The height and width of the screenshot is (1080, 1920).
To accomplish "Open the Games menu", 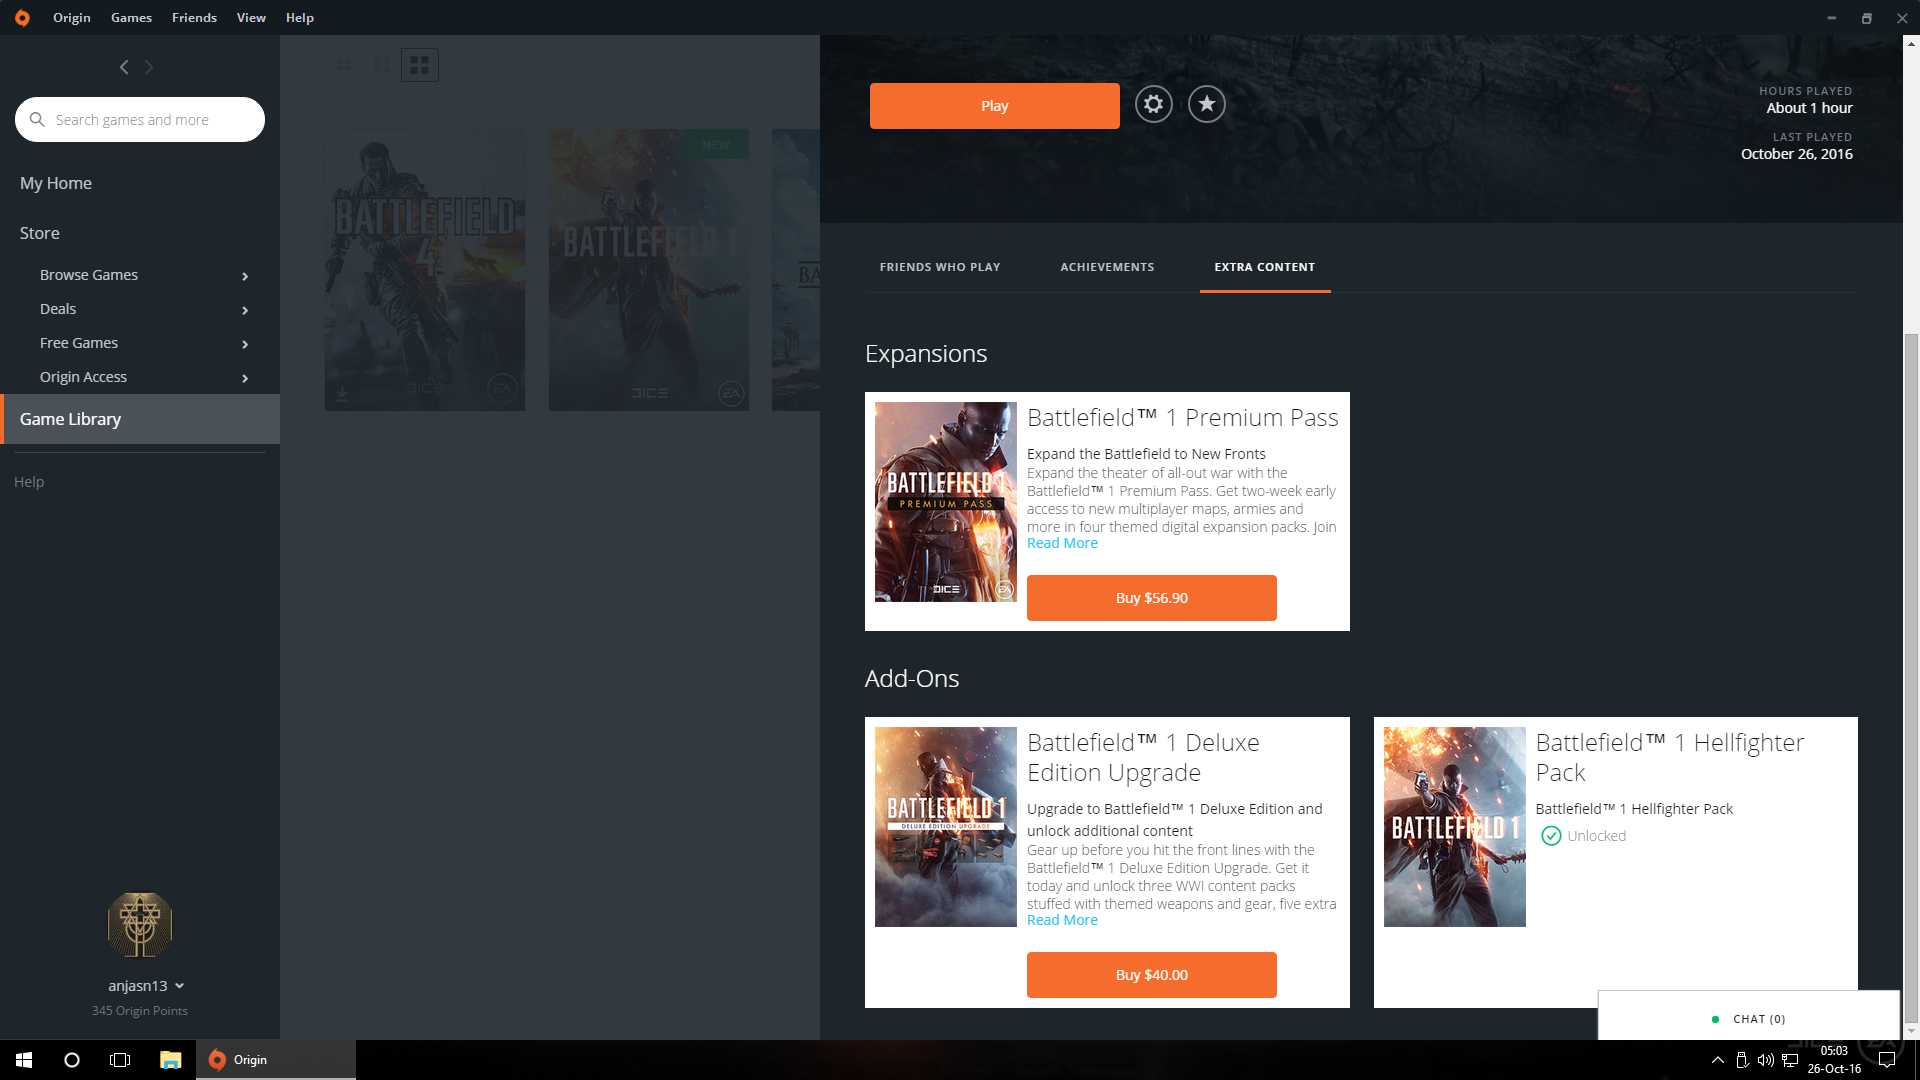I will point(131,18).
